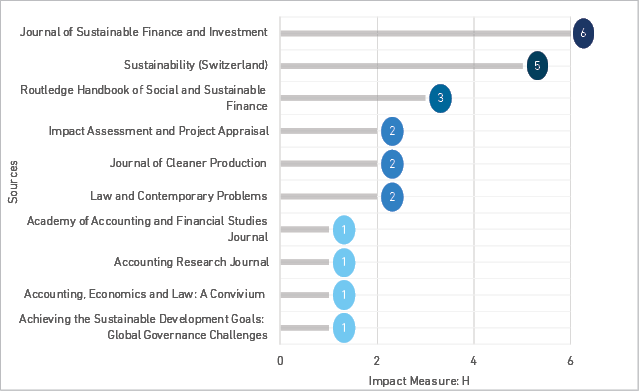The height and width of the screenshot is (391, 639).
Task: Click the gray bar for Sustainability (Switzerland)
Action: [401, 66]
